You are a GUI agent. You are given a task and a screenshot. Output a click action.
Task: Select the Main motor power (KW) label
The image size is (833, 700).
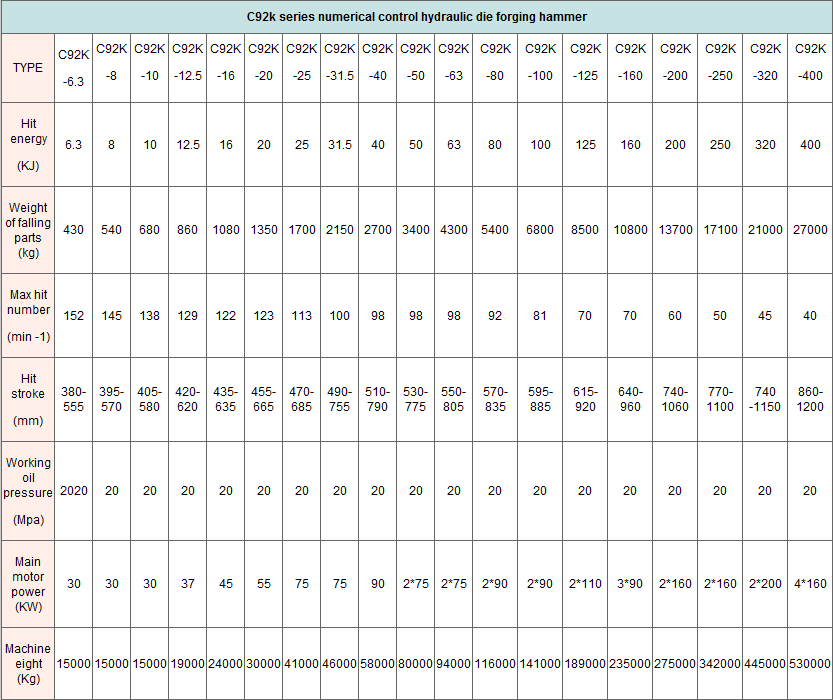tap(28, 583)
